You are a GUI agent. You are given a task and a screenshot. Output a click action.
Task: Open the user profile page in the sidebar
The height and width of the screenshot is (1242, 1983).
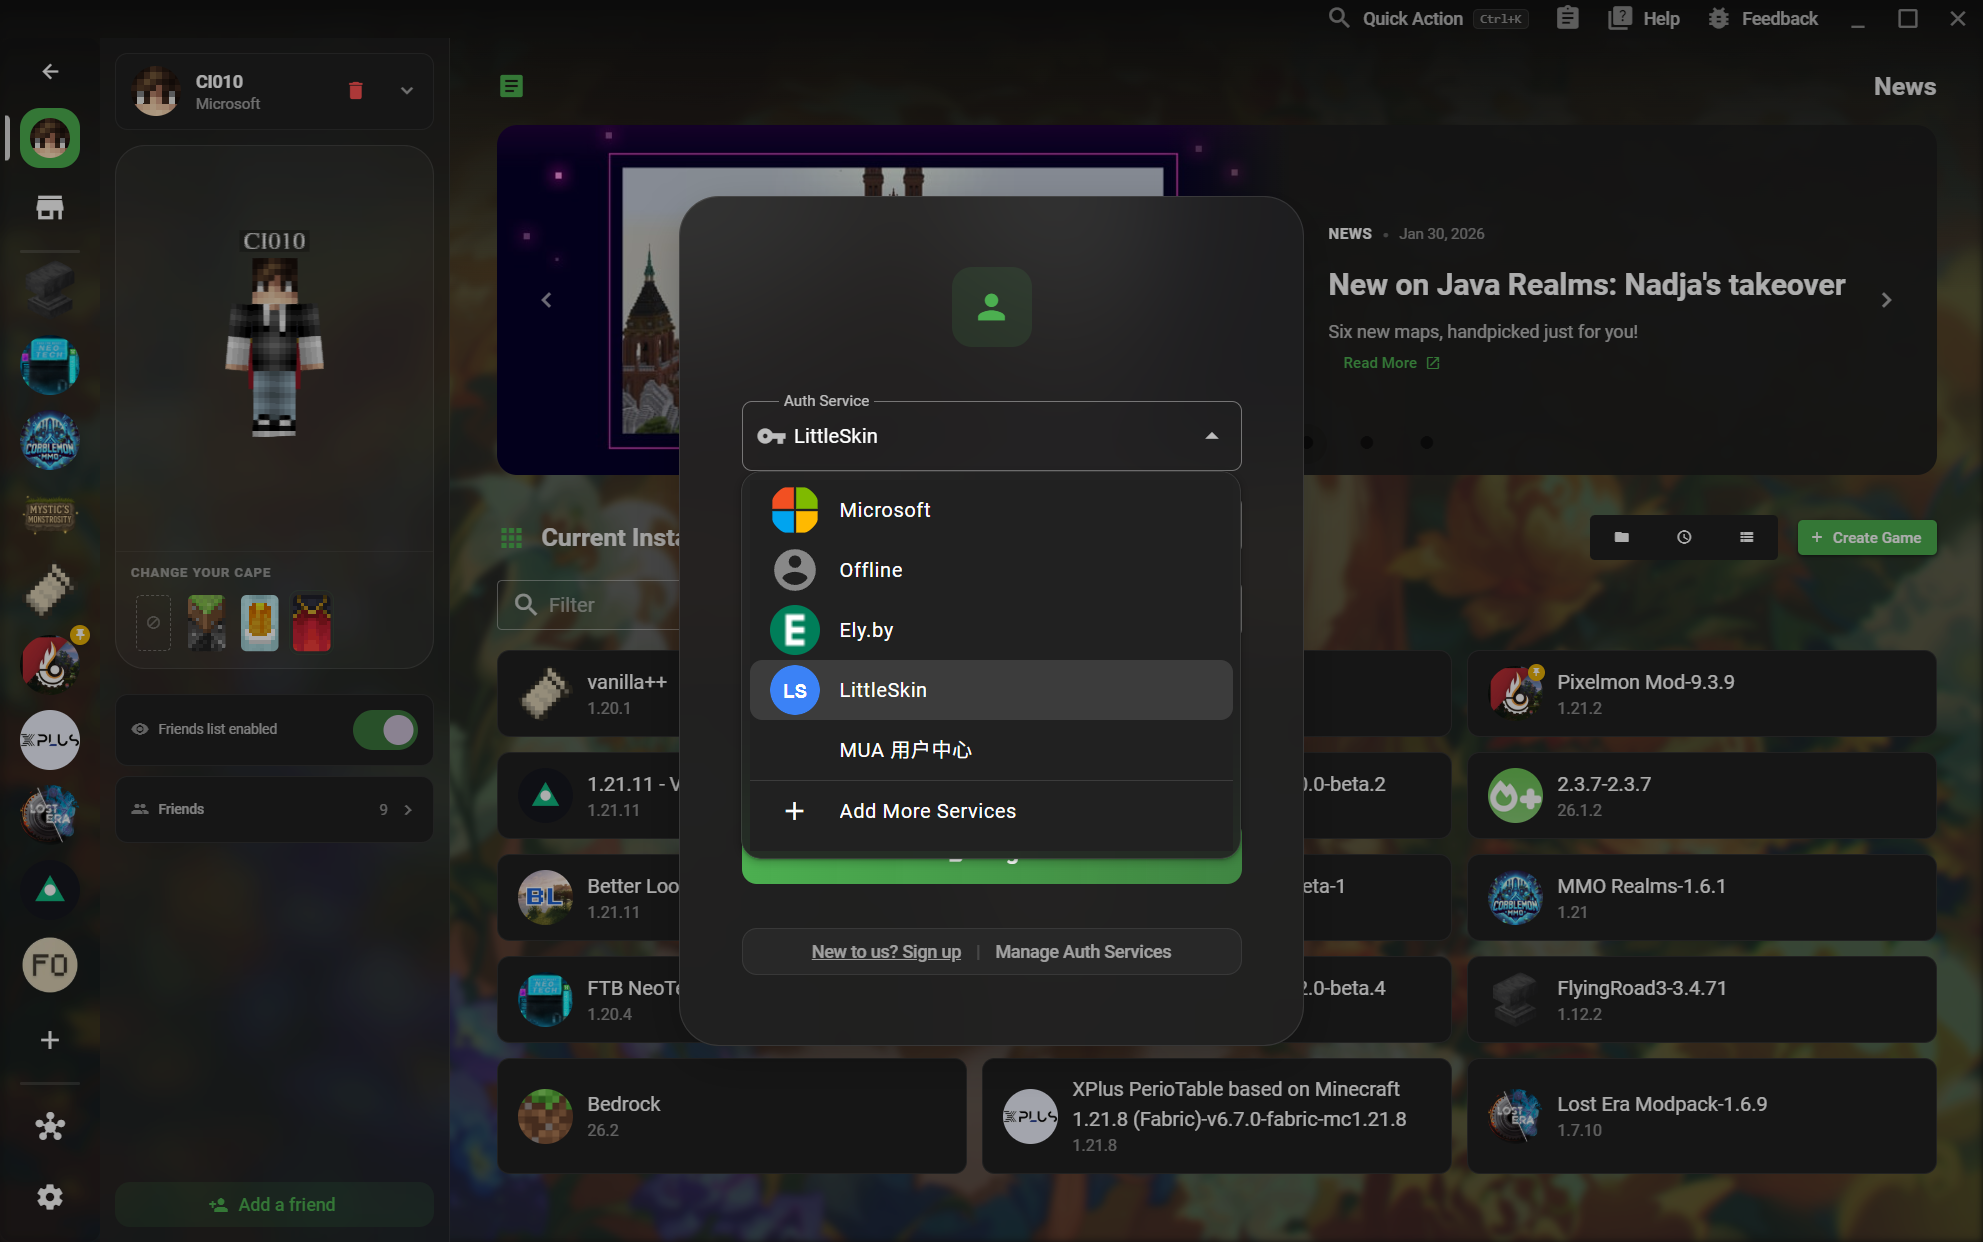pyautogui.click(x=50, y=138)
